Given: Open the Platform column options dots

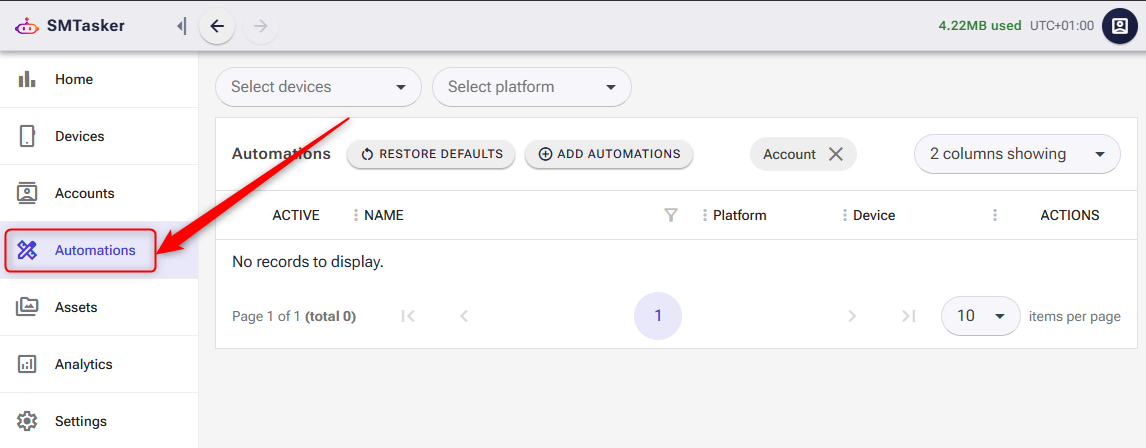Looking at the screenshot, I should (704, 215).
